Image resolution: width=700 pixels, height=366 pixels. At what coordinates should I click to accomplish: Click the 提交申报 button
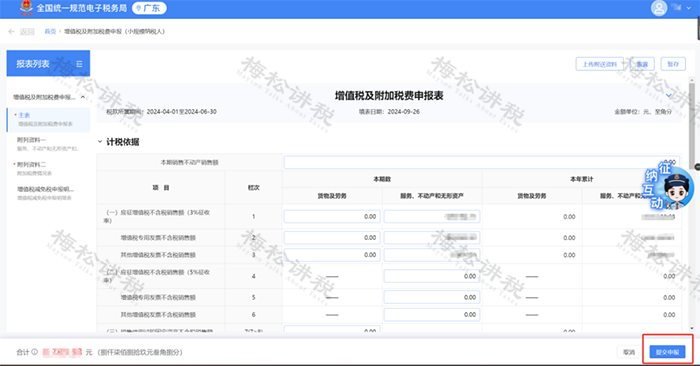click(x=667, y=352)
